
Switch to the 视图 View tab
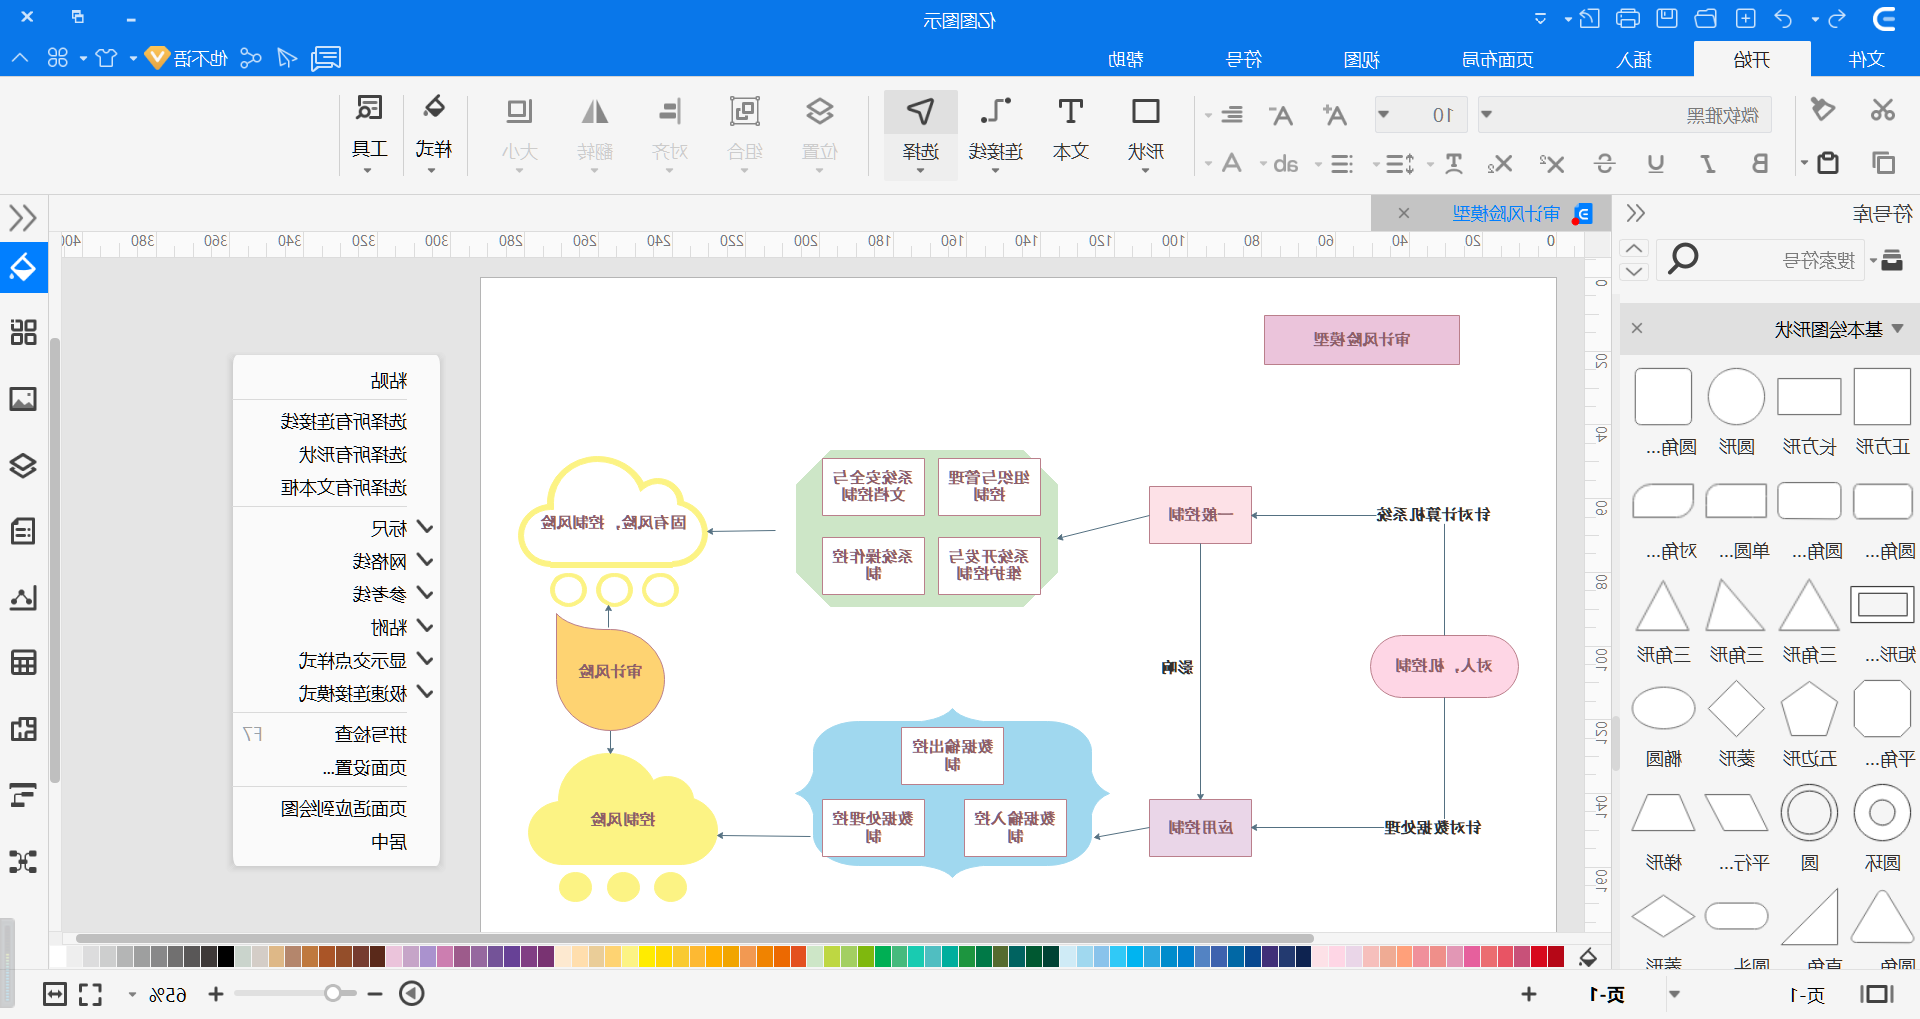tap(1361, 59)
